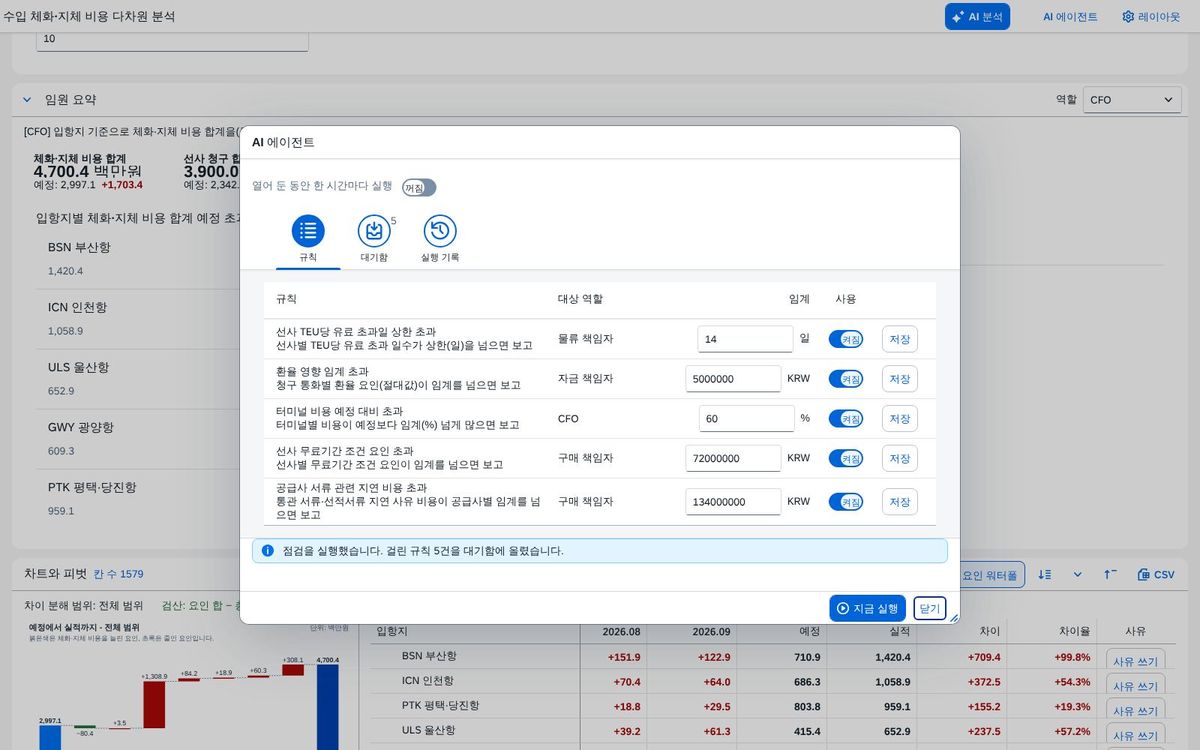Collapse the 임원 요약 section chevron
1200x750 pixels.
[27, 100]
